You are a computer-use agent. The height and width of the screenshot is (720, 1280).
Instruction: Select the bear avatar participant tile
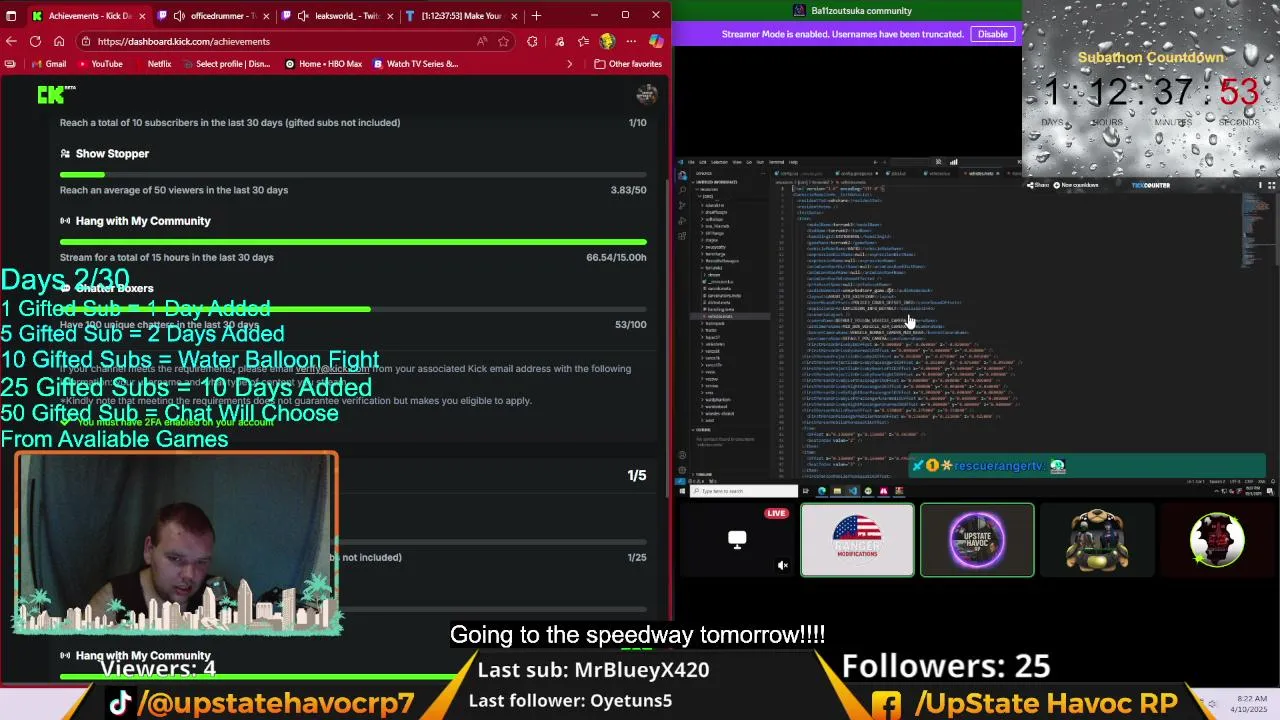1097,540
